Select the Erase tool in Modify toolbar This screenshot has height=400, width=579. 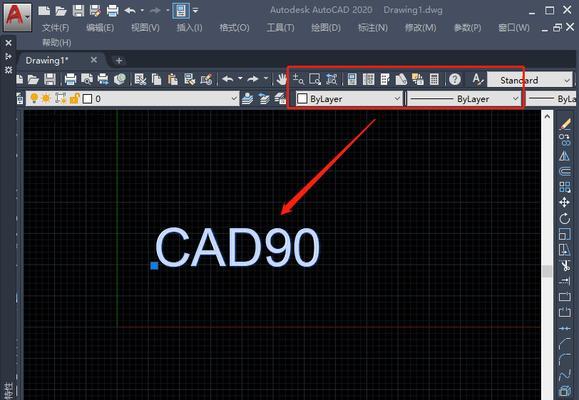pyautogui.click(x=565, y=124)
